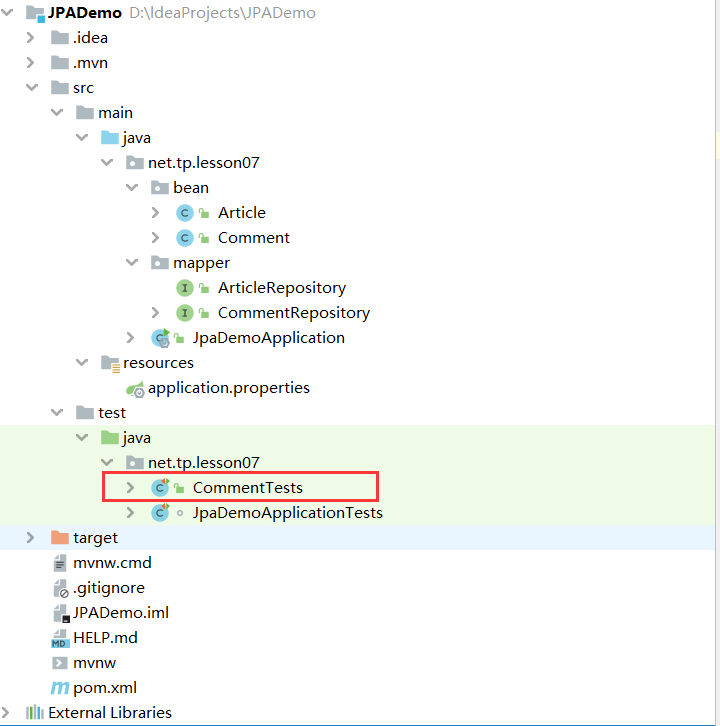The width and height of the screenshot is (720, 726).
Task: Expand the Article class node
Action: click(x=156, y=213)
